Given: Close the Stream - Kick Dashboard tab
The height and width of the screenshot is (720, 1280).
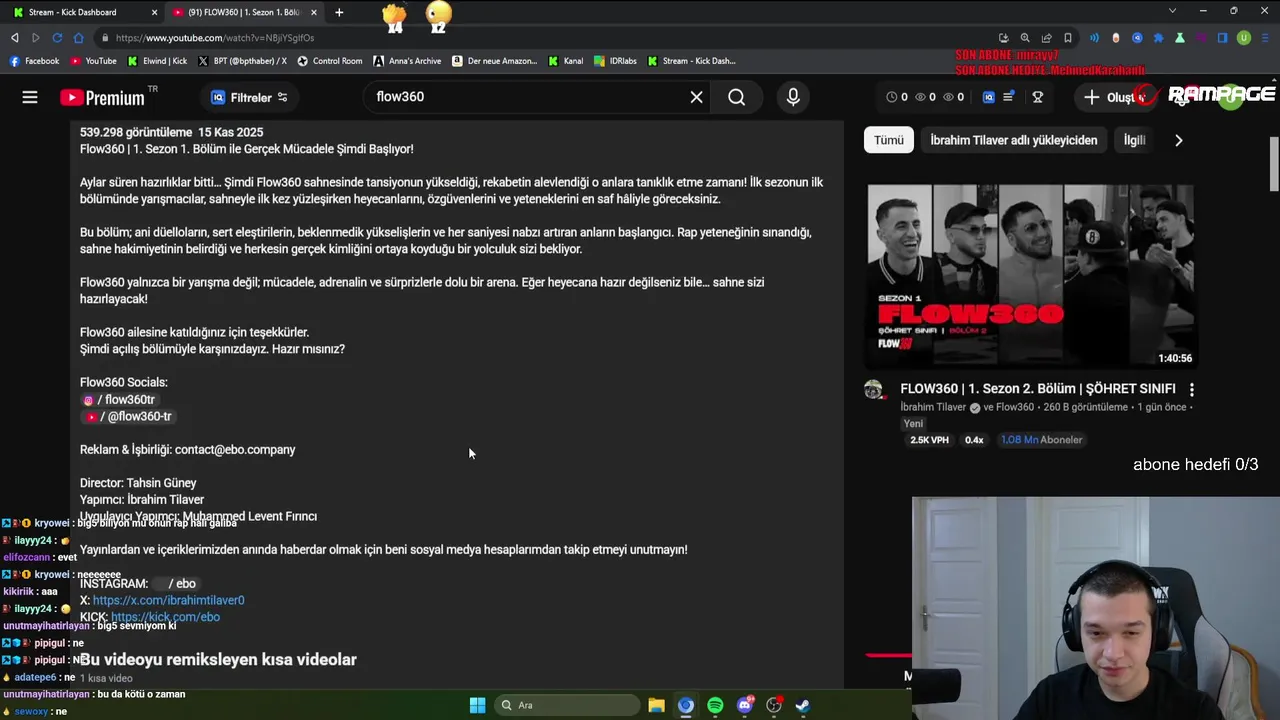Looking at the screenshot, I should pyautogui.click(x=154, y=12).
